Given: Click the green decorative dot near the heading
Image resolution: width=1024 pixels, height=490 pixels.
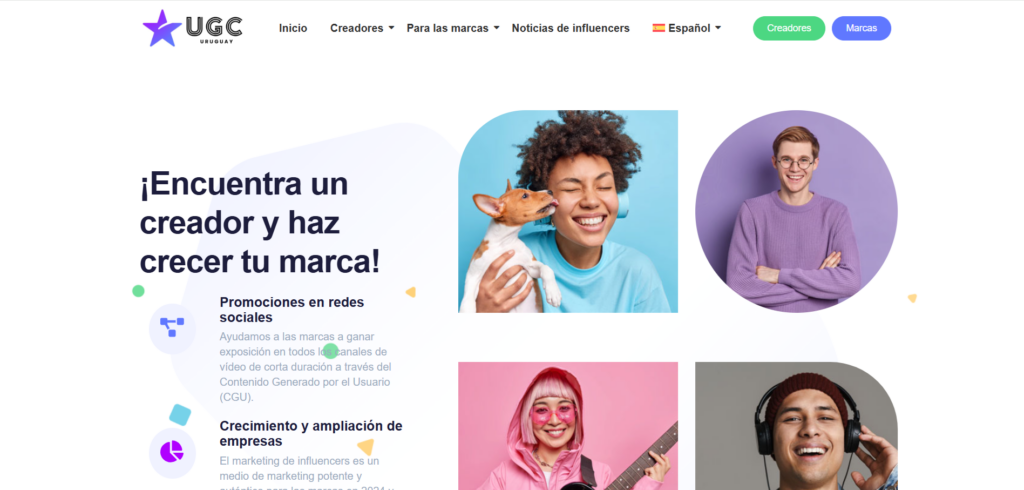Looking at the screenshot, I should [138, 291].
